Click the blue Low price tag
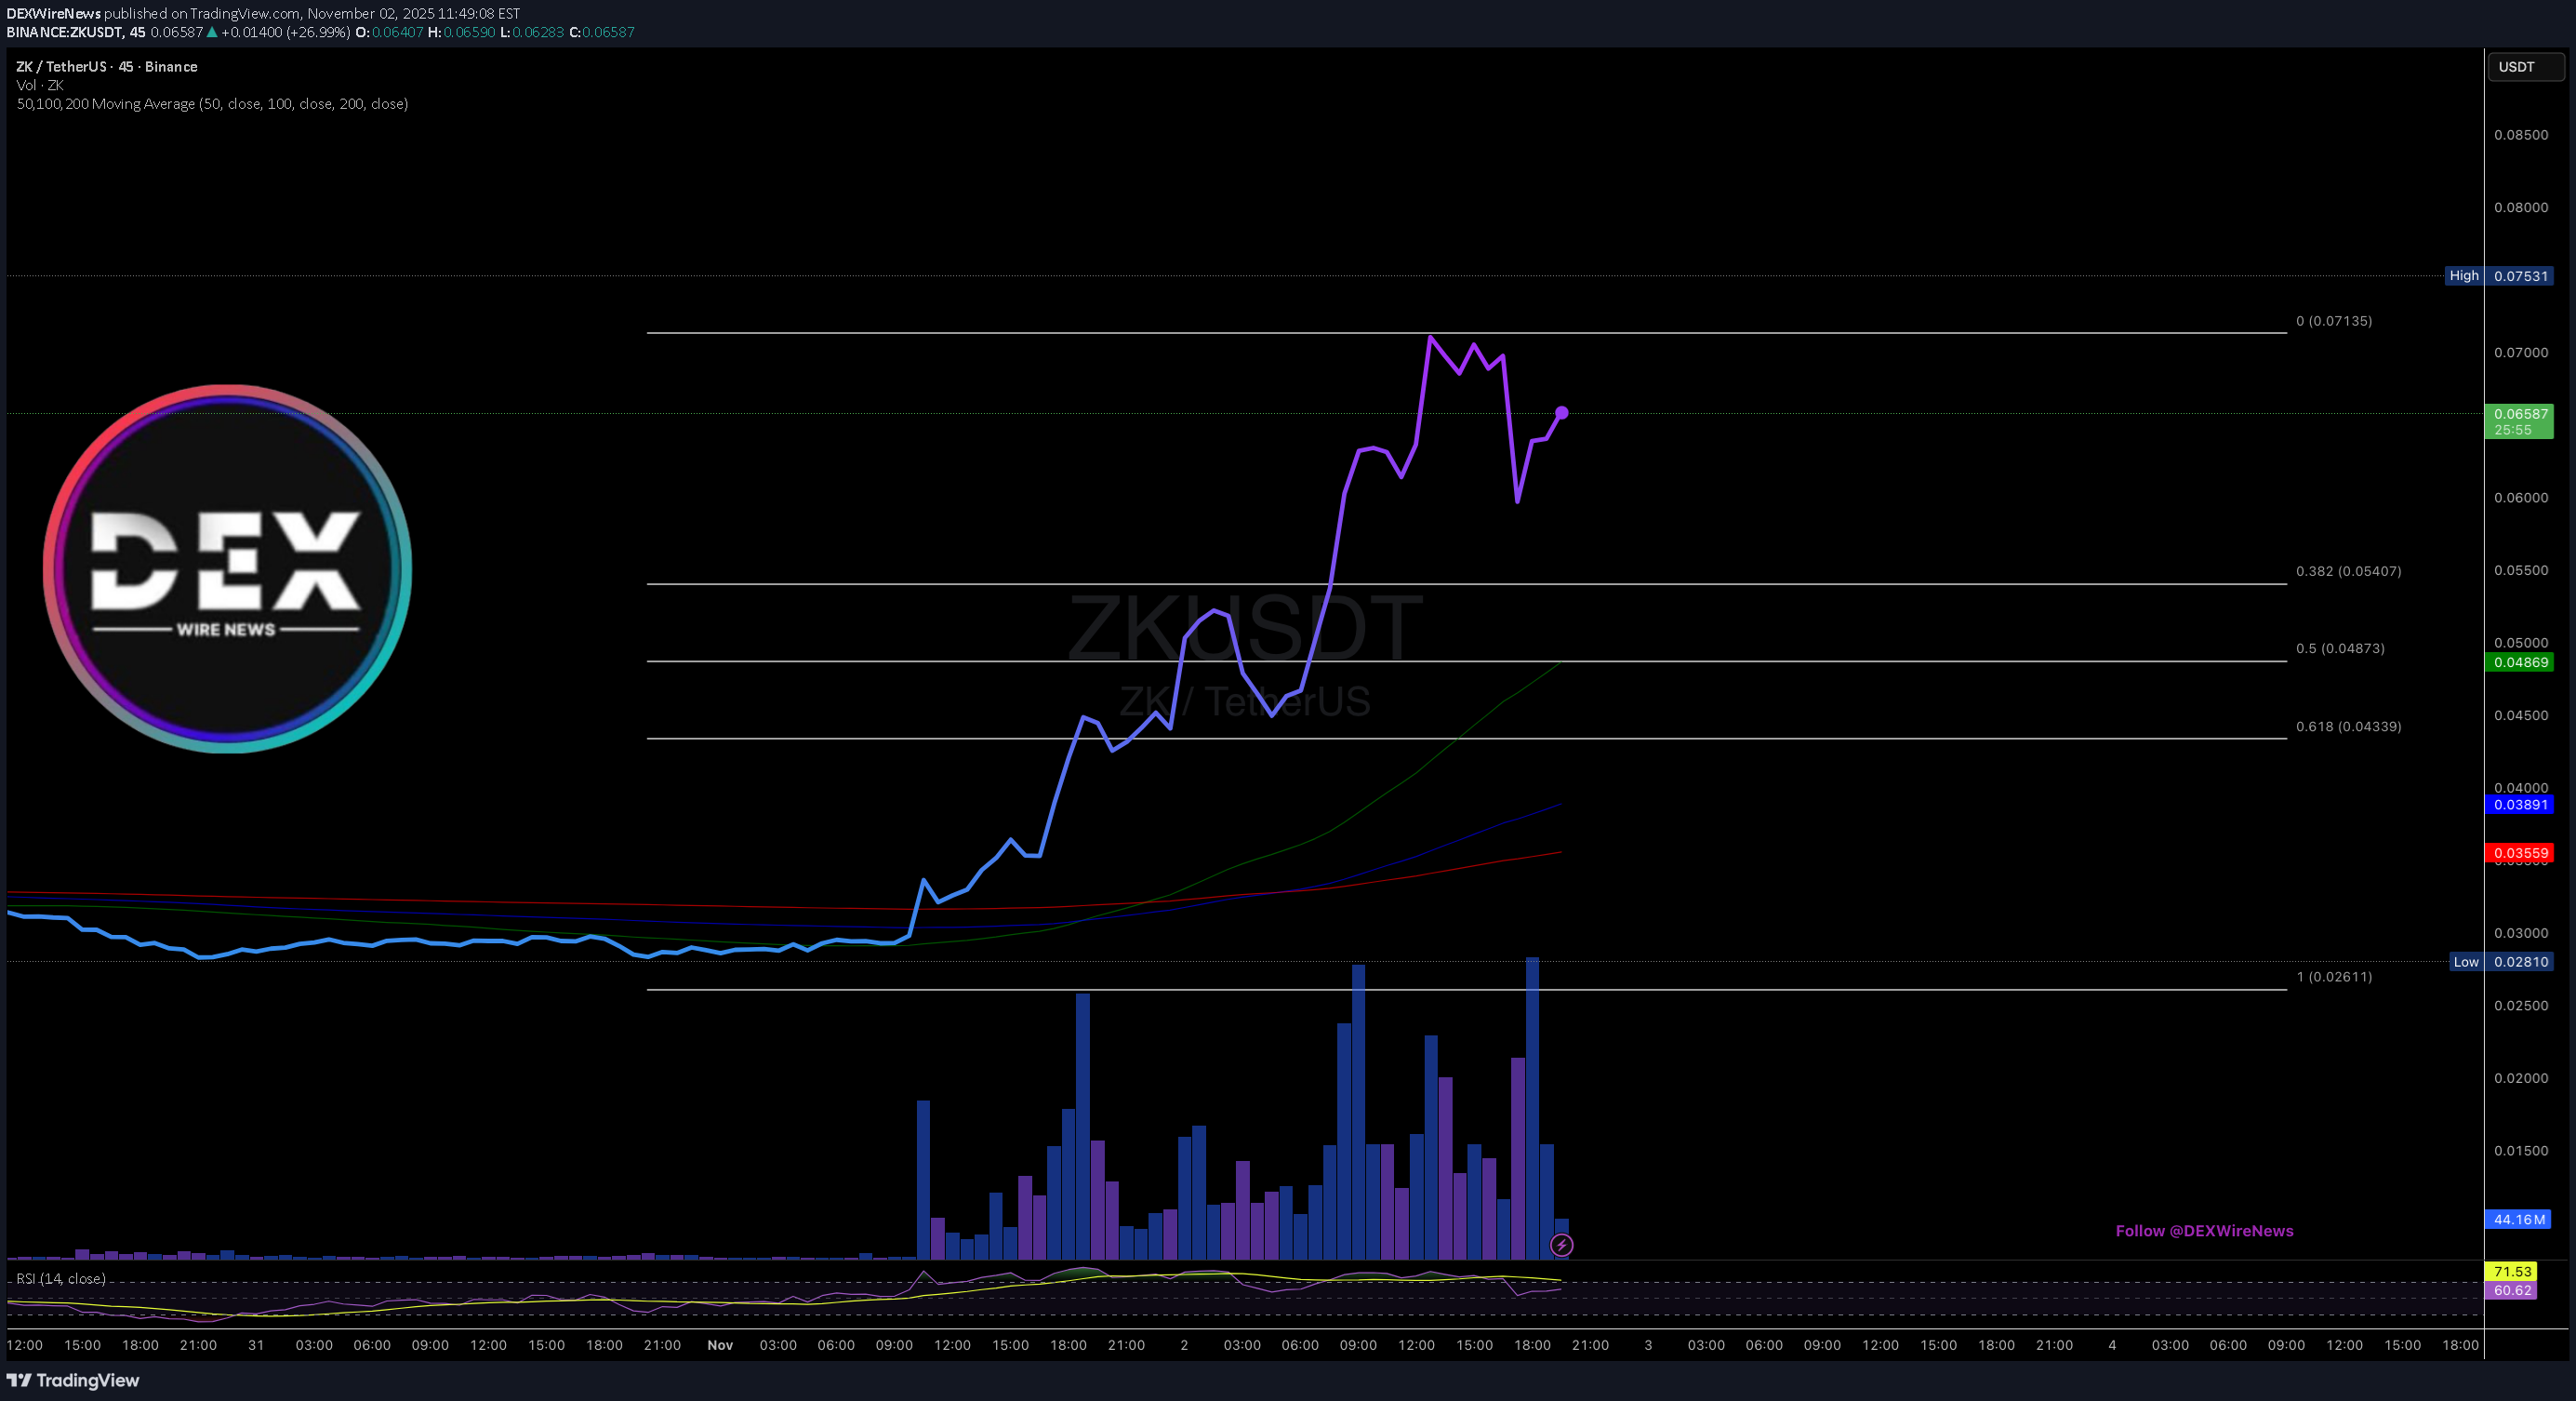This screenshot has height=1401, width=2576. (x=2499, y=962)
